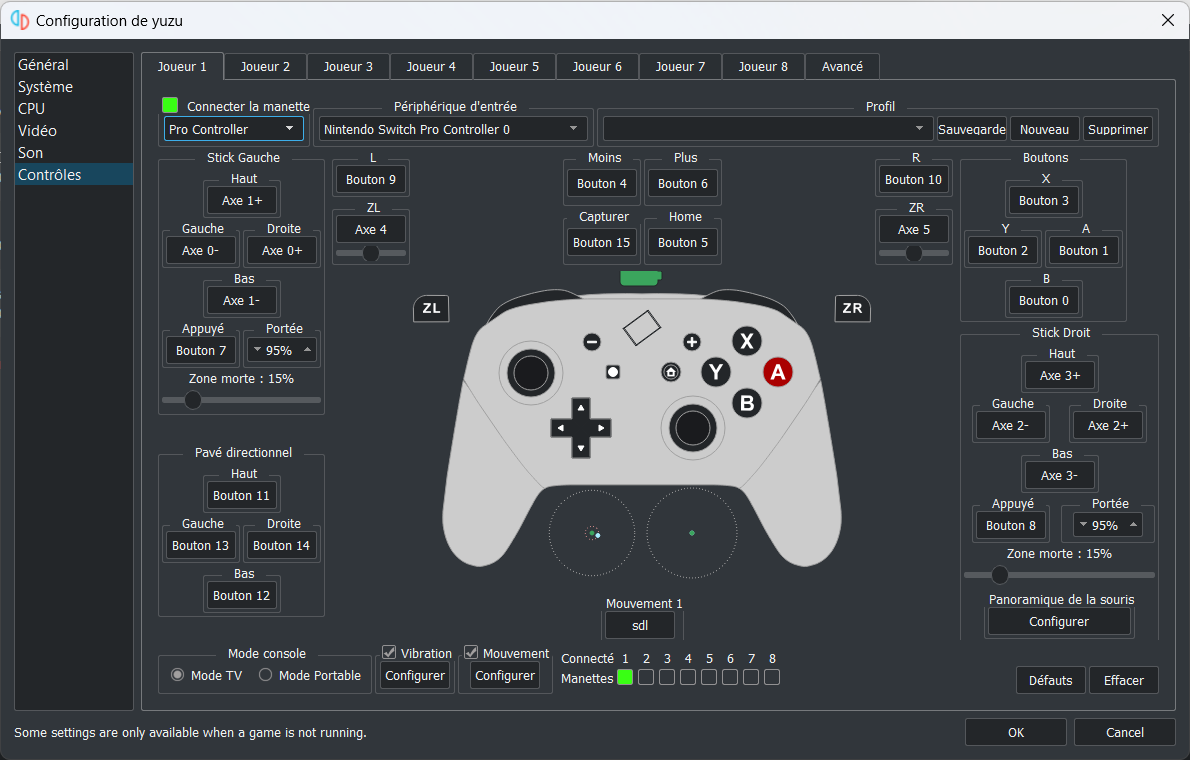
Task: Enable connected controller 2 box
Action: click(646, 677)
